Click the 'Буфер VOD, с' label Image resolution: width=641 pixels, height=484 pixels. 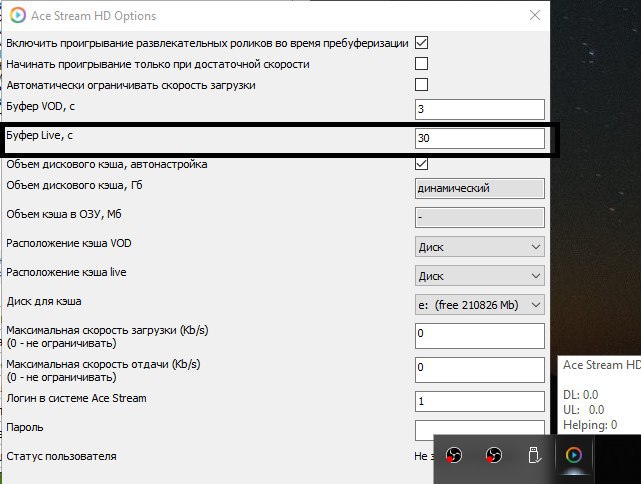click(40, 106)
